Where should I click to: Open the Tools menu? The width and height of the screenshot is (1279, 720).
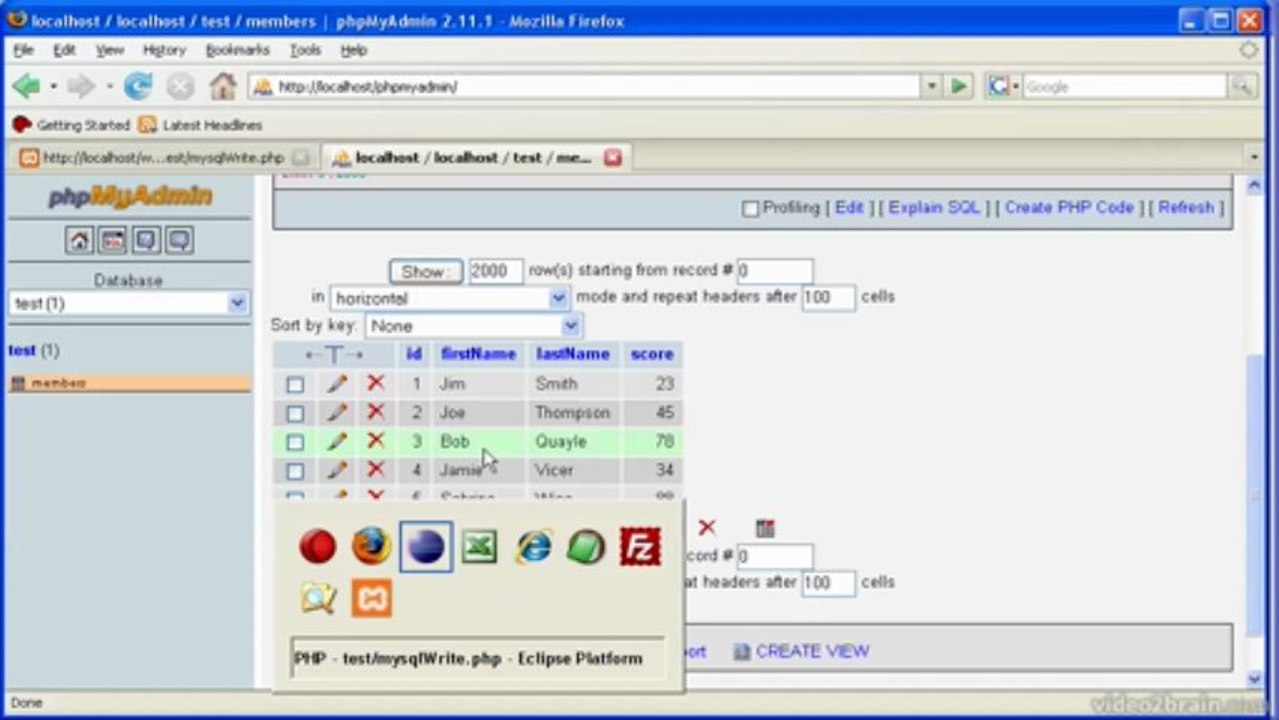[305, 50]
